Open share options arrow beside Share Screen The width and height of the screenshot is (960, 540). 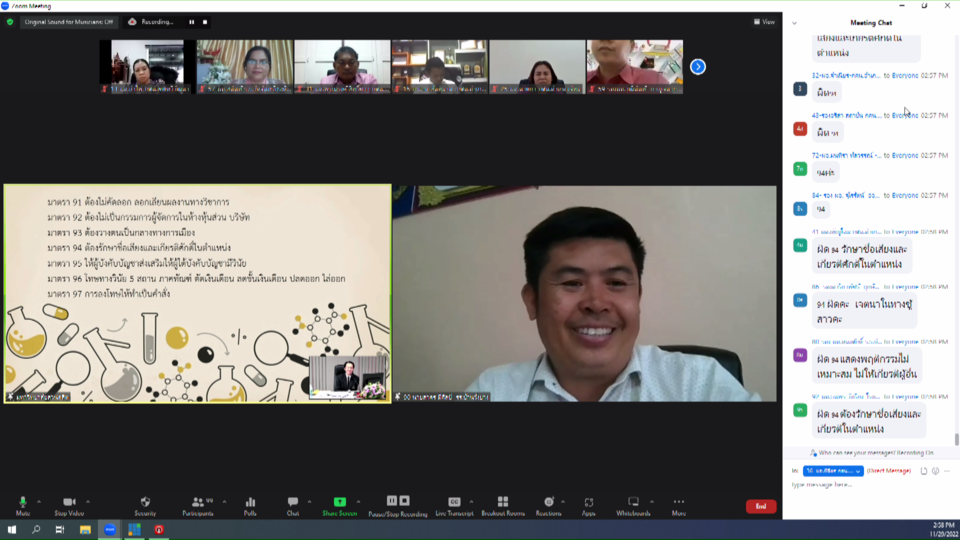click(x=359, y=502)
